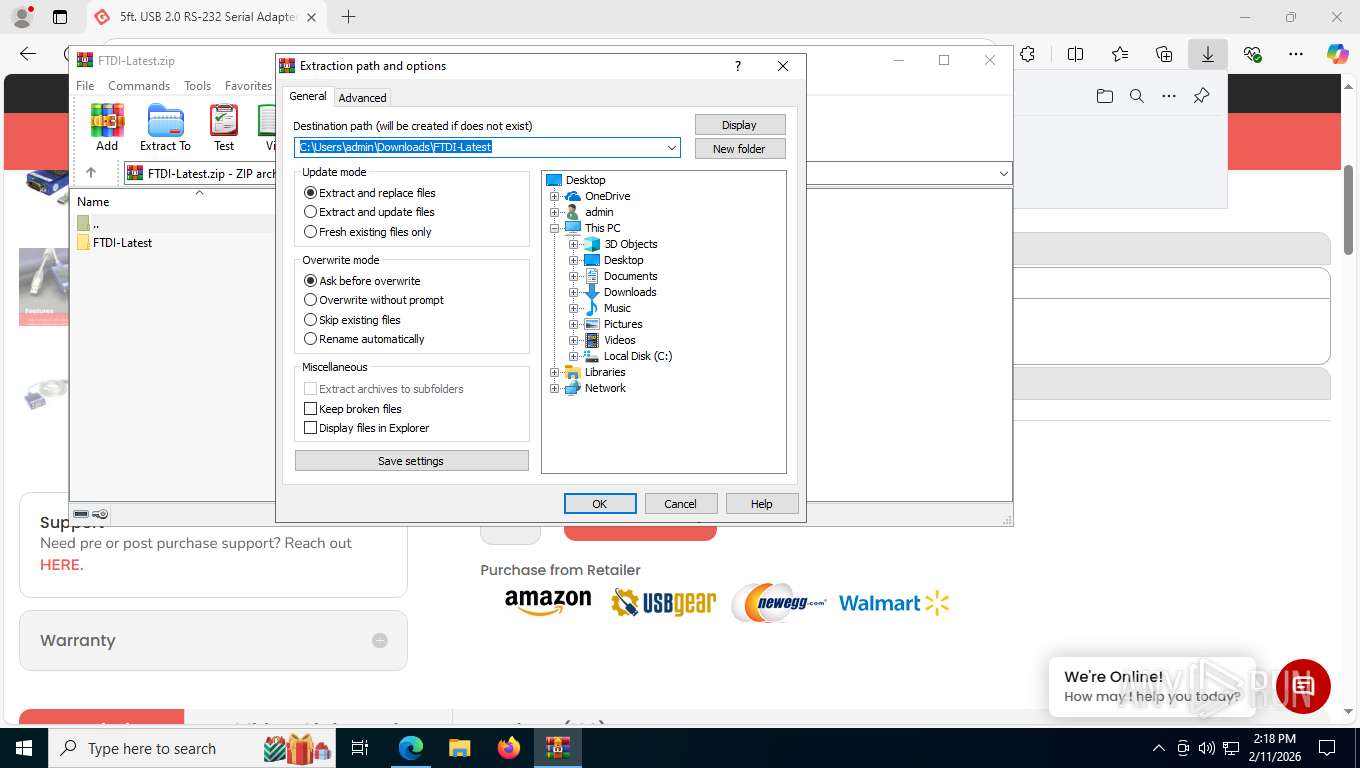Collapse This PC node in tree
1360x768 pixels.
click(x=555, y=228)
